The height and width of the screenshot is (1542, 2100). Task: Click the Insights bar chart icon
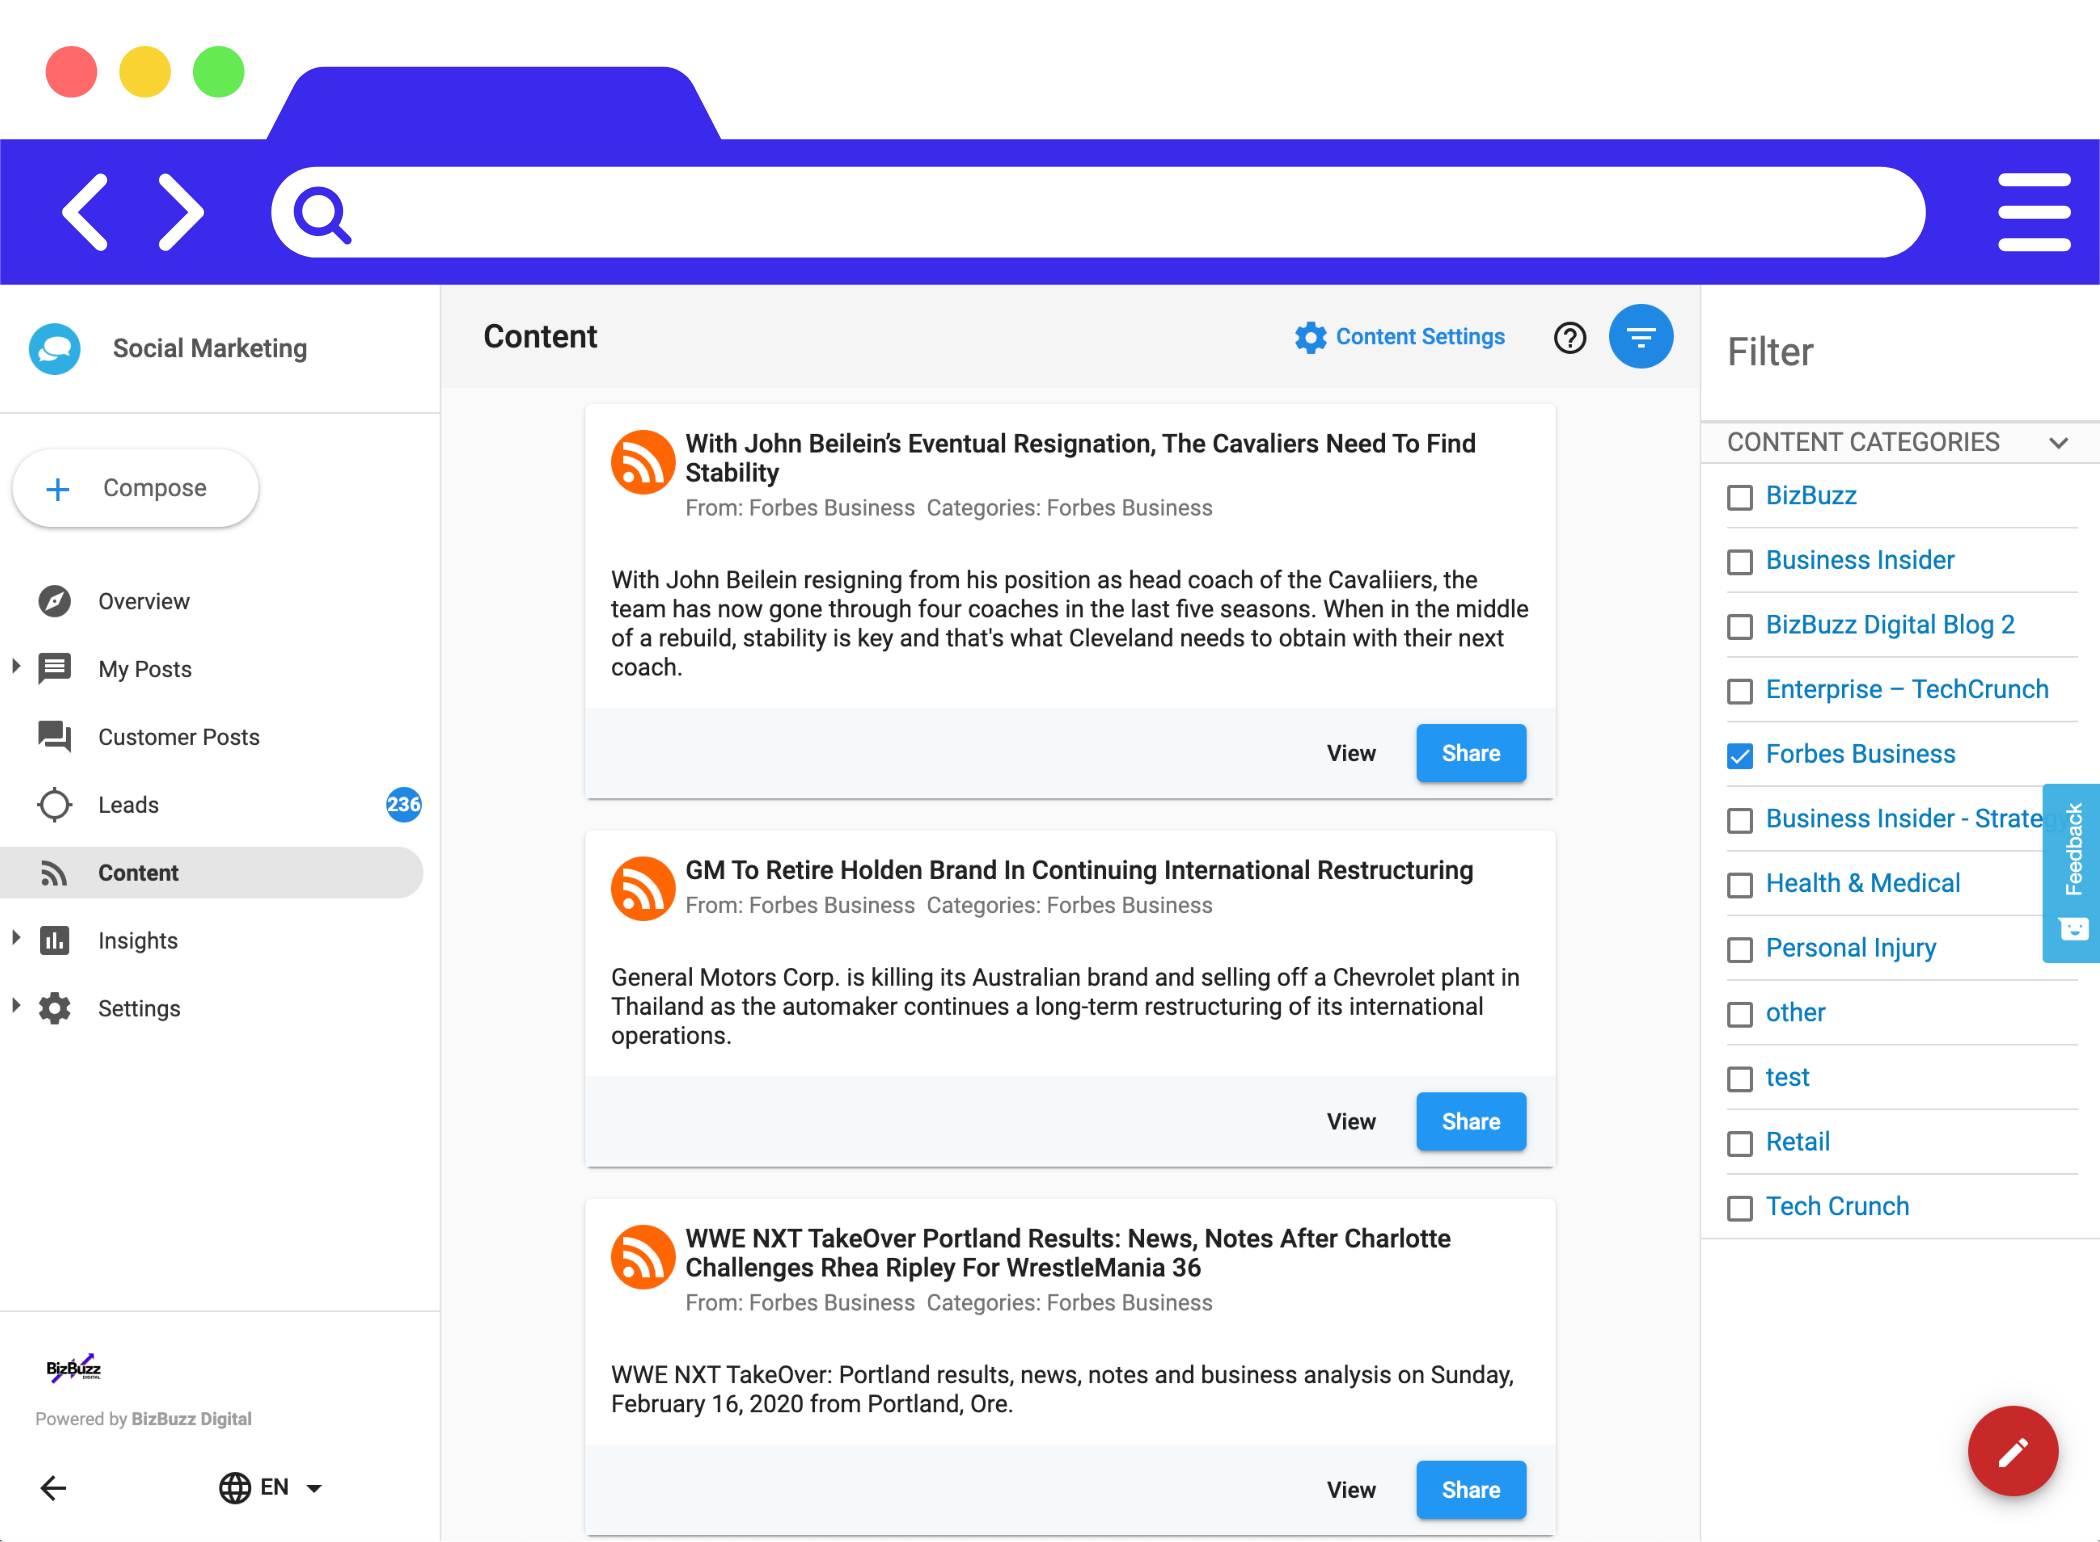click(x=54, y=940)
